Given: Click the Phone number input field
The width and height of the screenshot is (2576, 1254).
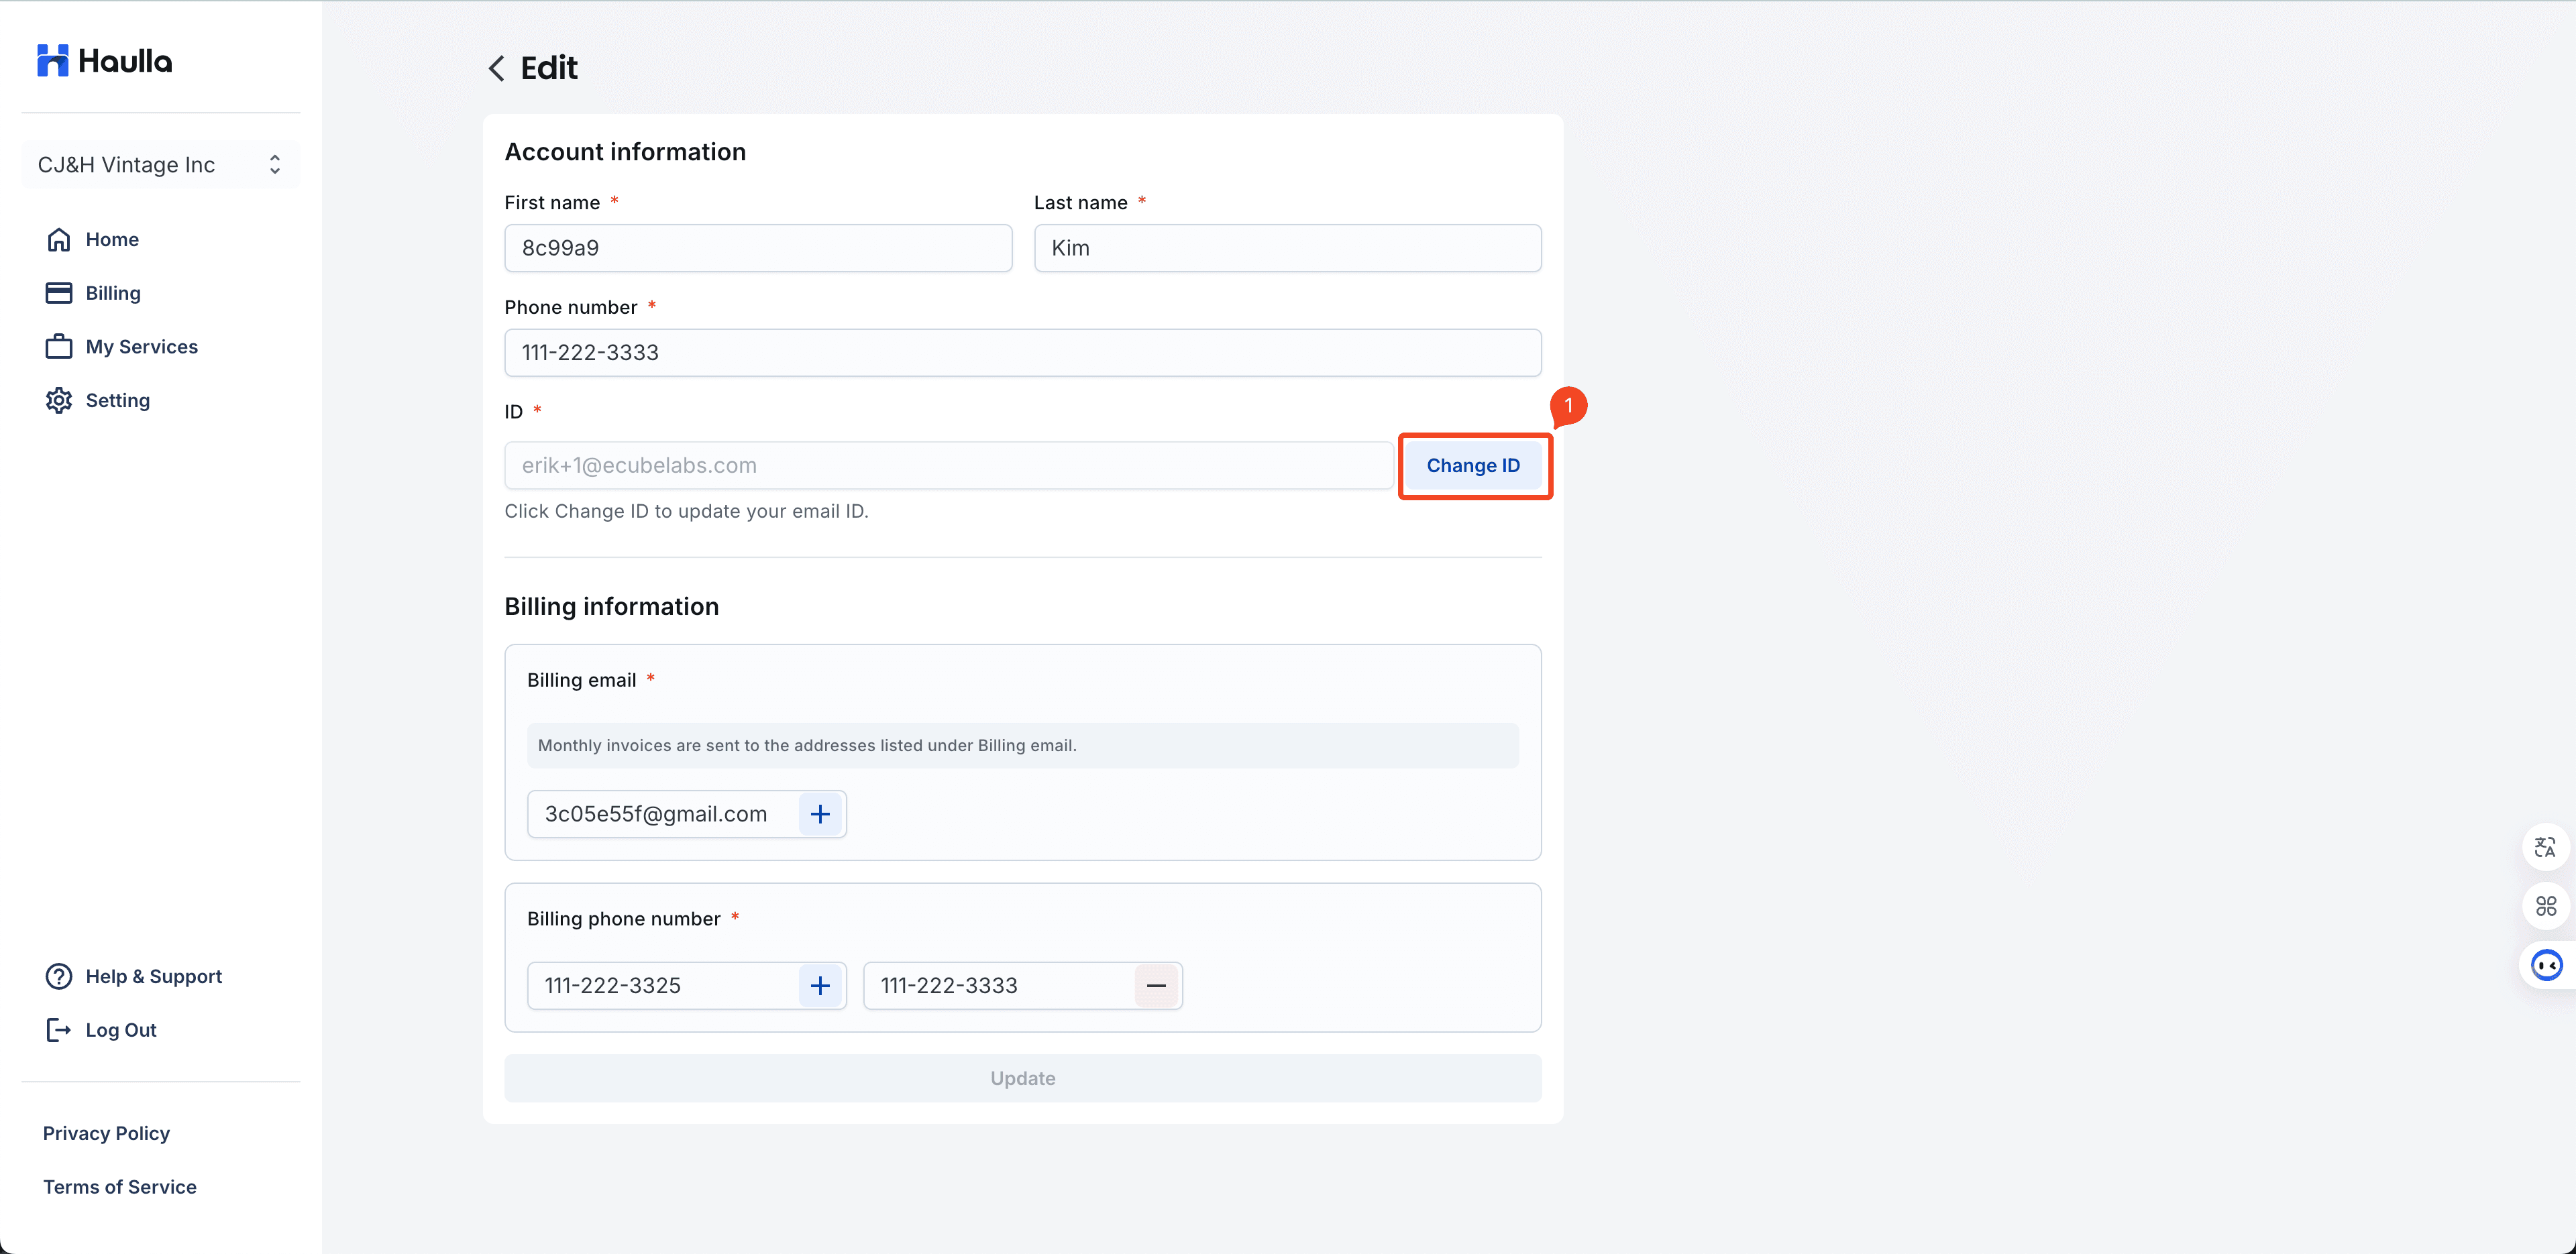Looking at the screenshot, I should click(x=1022, y=353).
